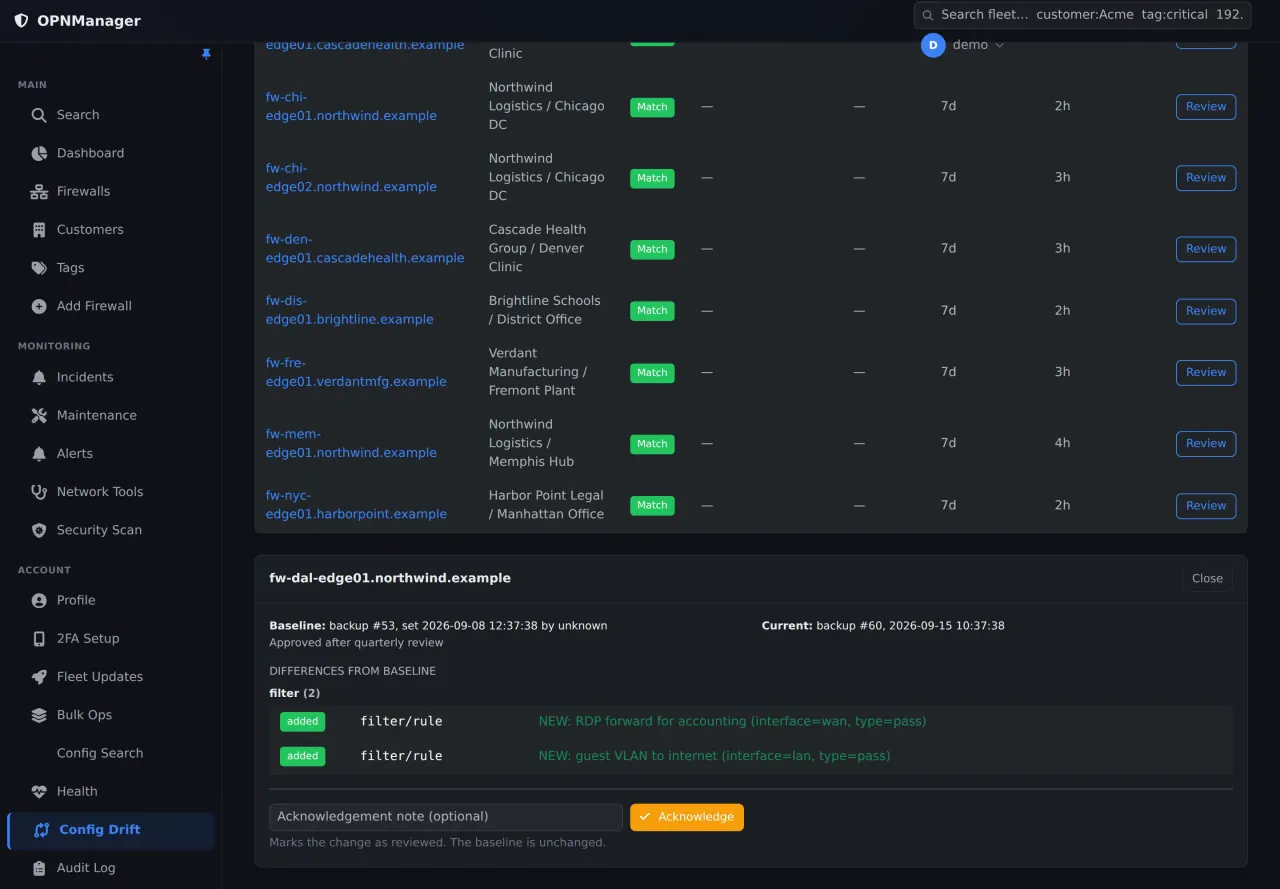Click 'Harbor Point Legal / Manhattan Office' cell
Viewport: 1280px width, 889px height.
[x=547, y=505]
